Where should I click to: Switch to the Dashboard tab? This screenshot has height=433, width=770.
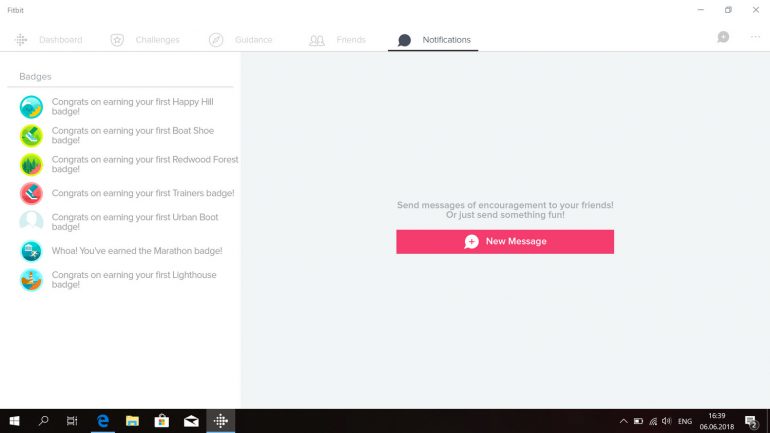pyautogui.click(x=49, y=40)
